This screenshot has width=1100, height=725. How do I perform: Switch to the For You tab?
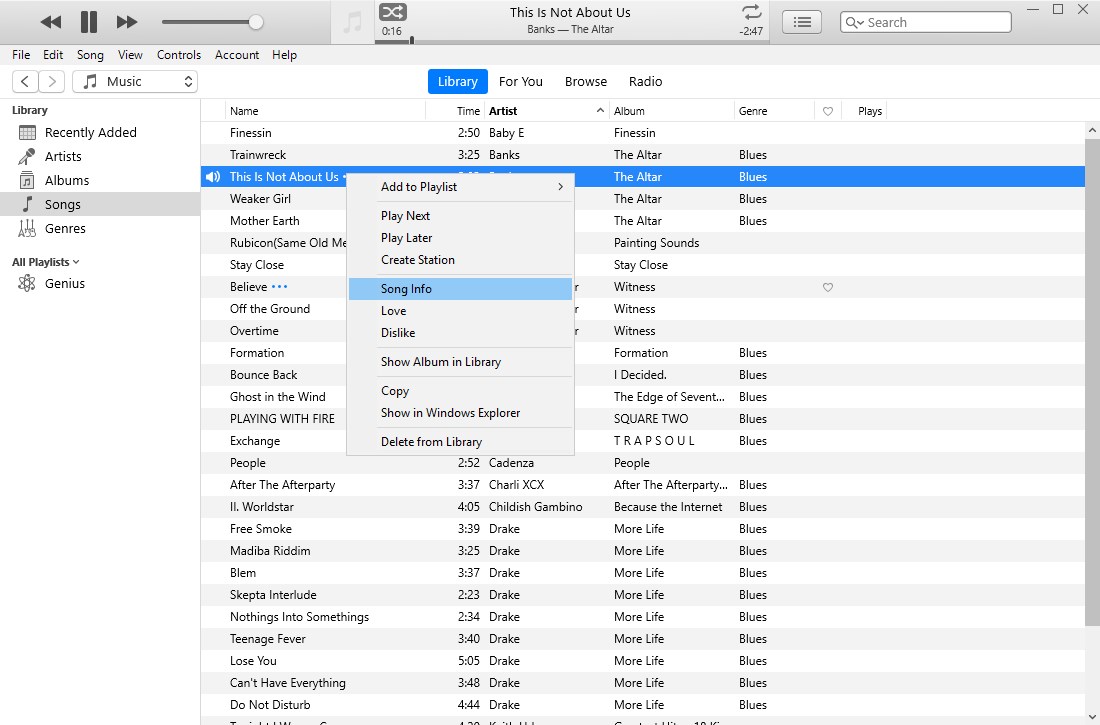click(521, 81)
